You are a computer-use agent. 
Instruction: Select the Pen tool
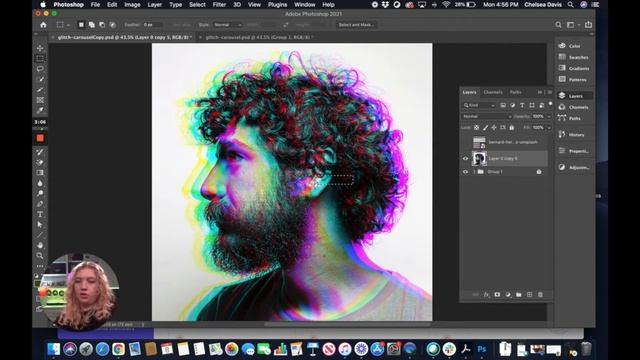coord(40,204)
